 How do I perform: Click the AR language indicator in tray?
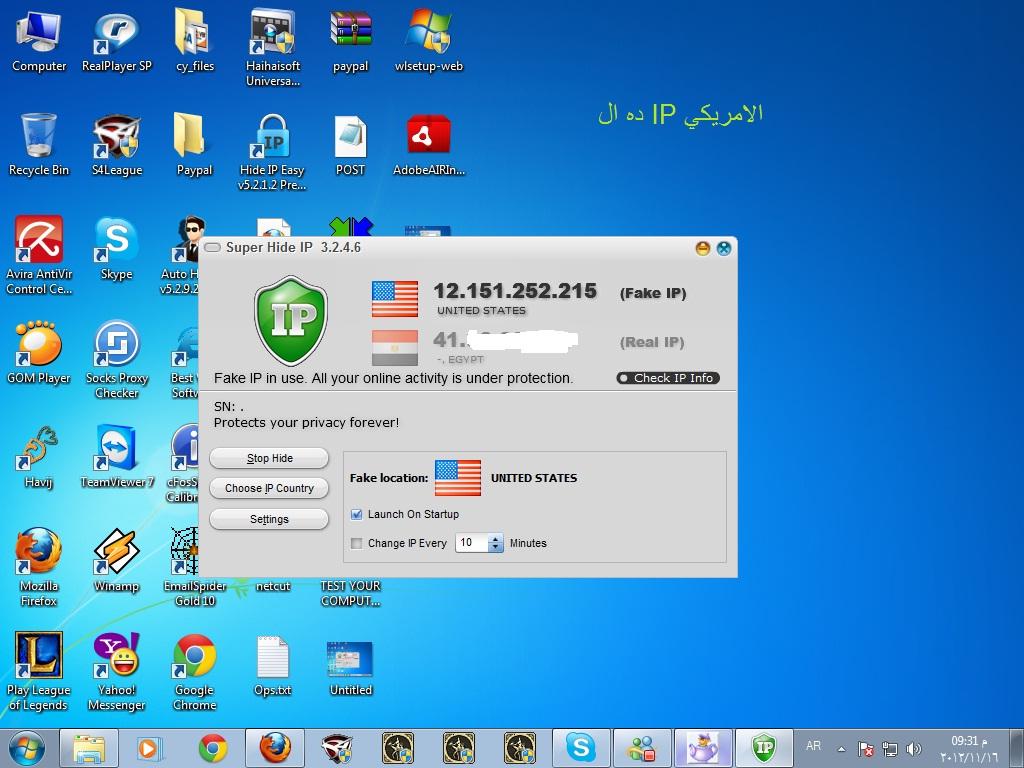813,746
